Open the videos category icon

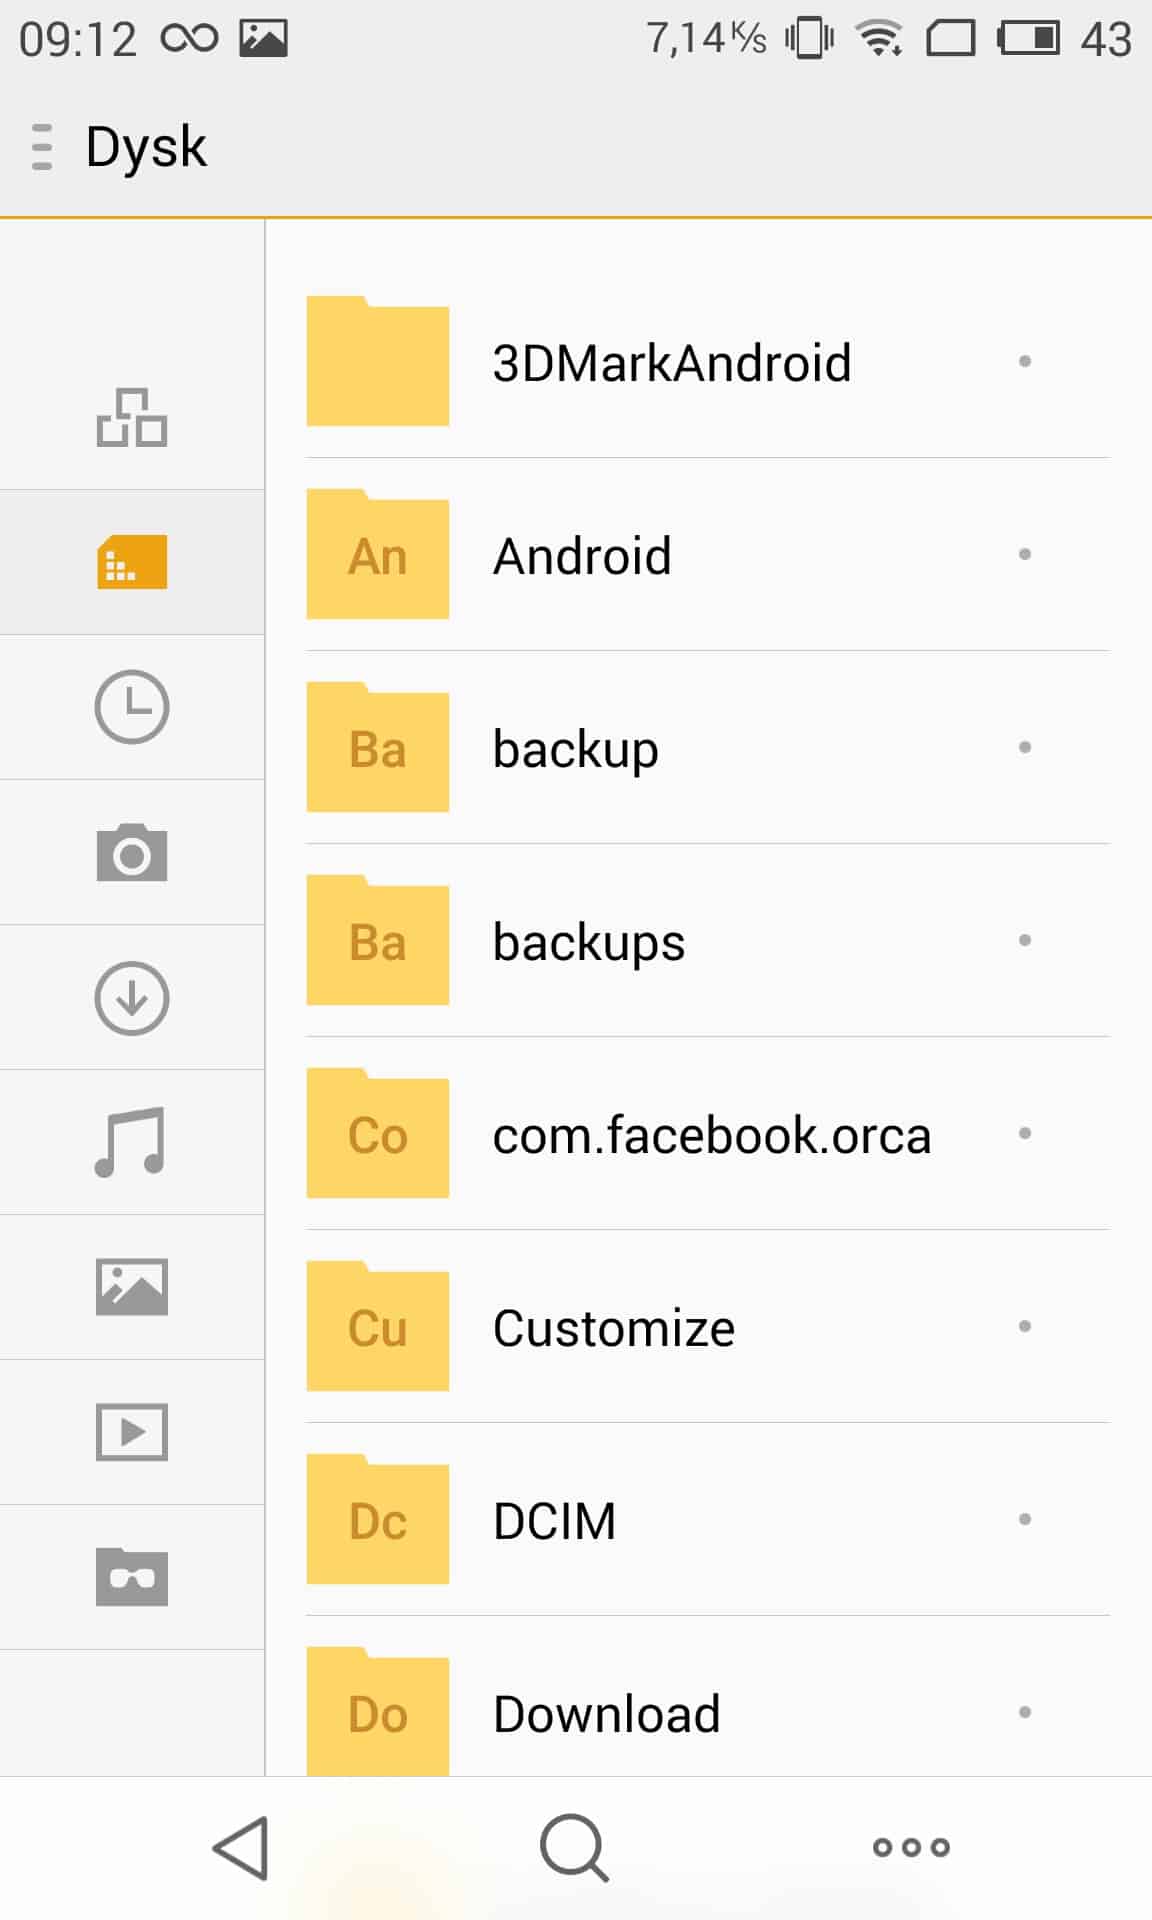click(x=132, y=1432)
